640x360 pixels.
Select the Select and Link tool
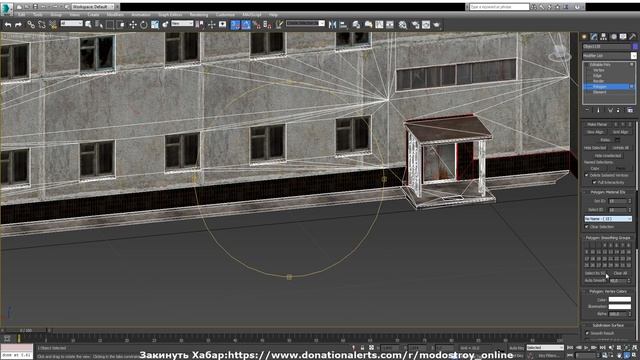31,25
